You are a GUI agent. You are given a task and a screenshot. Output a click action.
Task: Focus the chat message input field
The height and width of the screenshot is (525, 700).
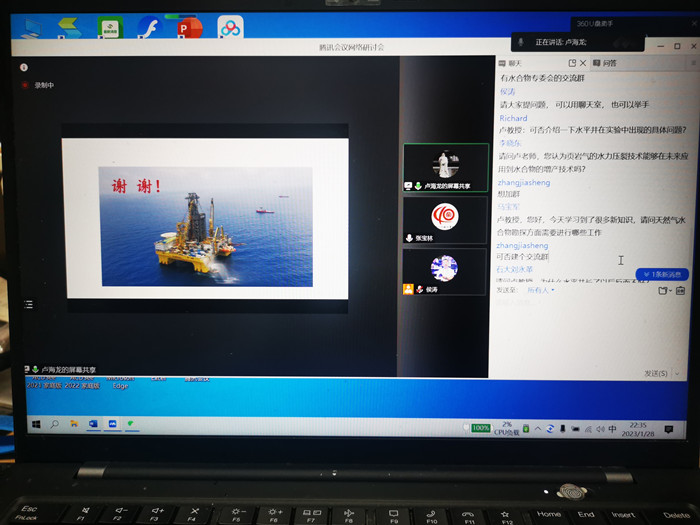[x=587, y=333]
